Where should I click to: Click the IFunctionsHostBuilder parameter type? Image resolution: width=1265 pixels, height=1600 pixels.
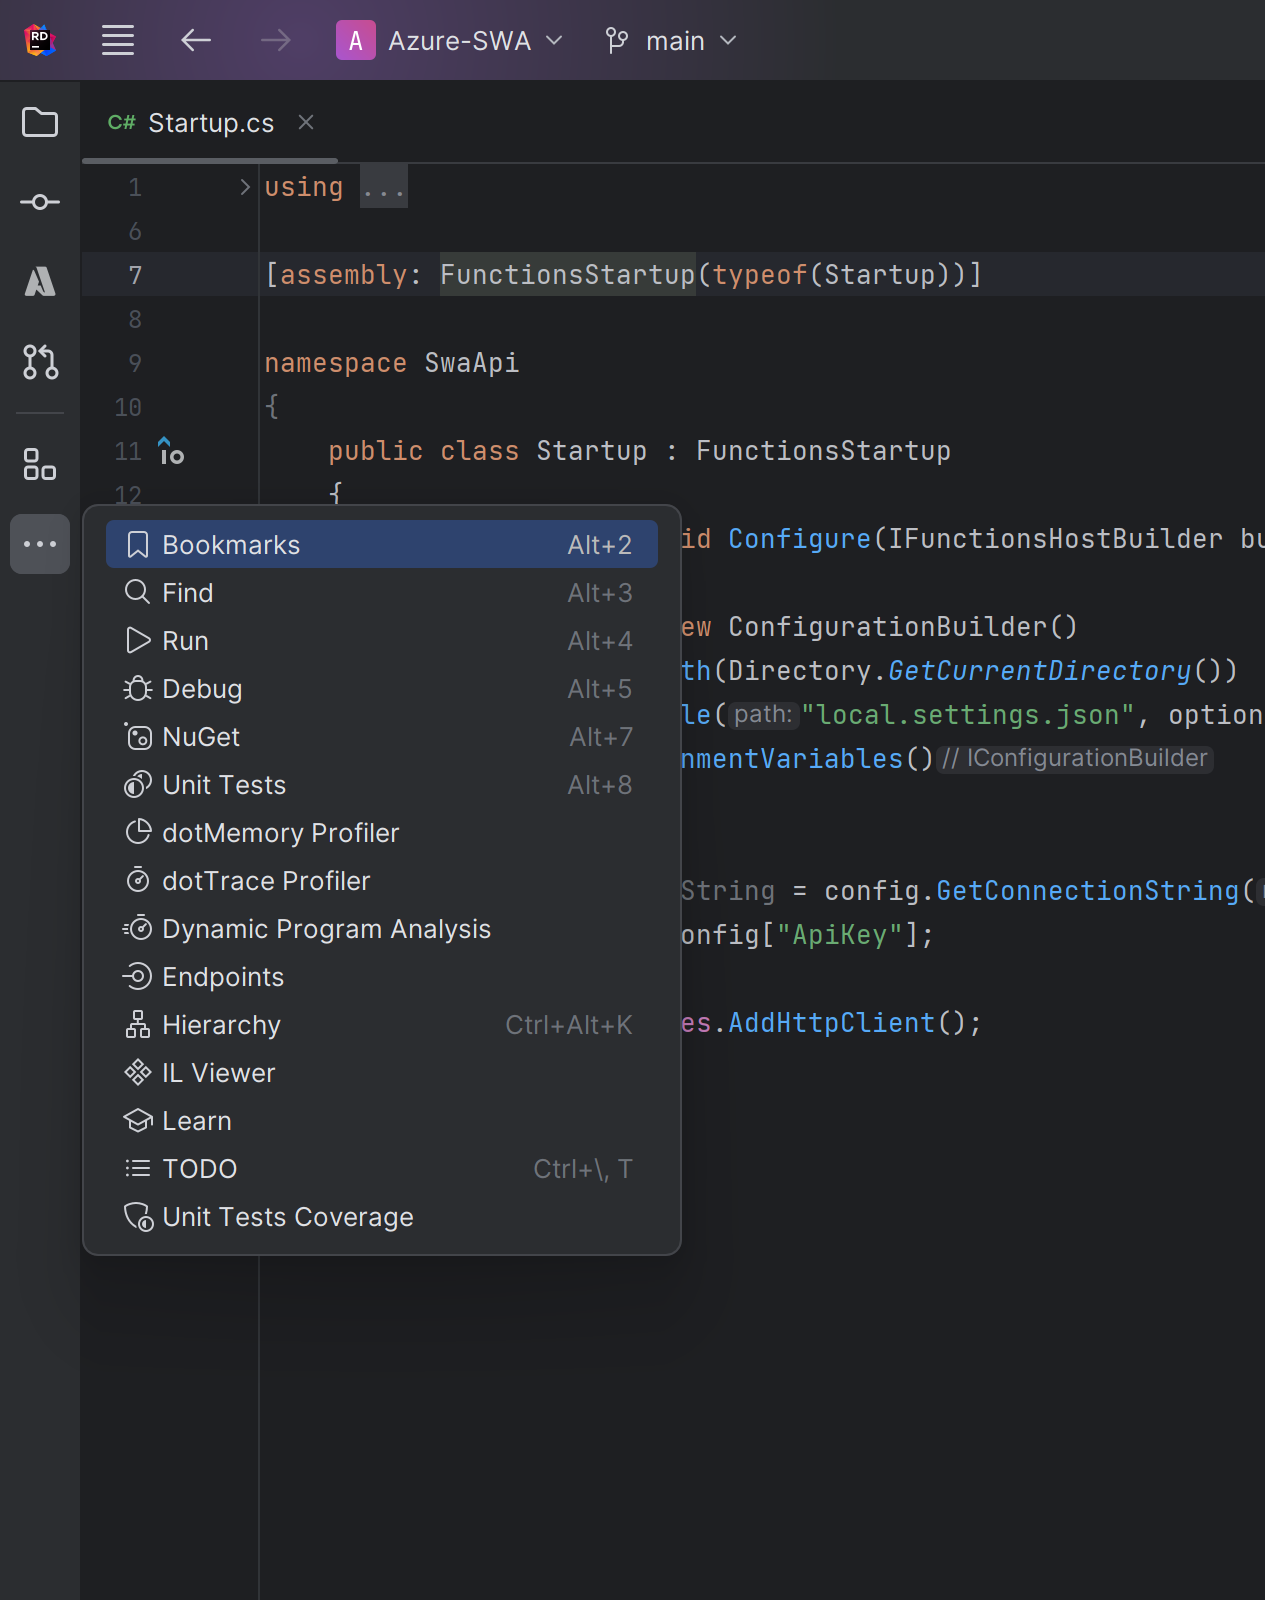click(1055, 539)
